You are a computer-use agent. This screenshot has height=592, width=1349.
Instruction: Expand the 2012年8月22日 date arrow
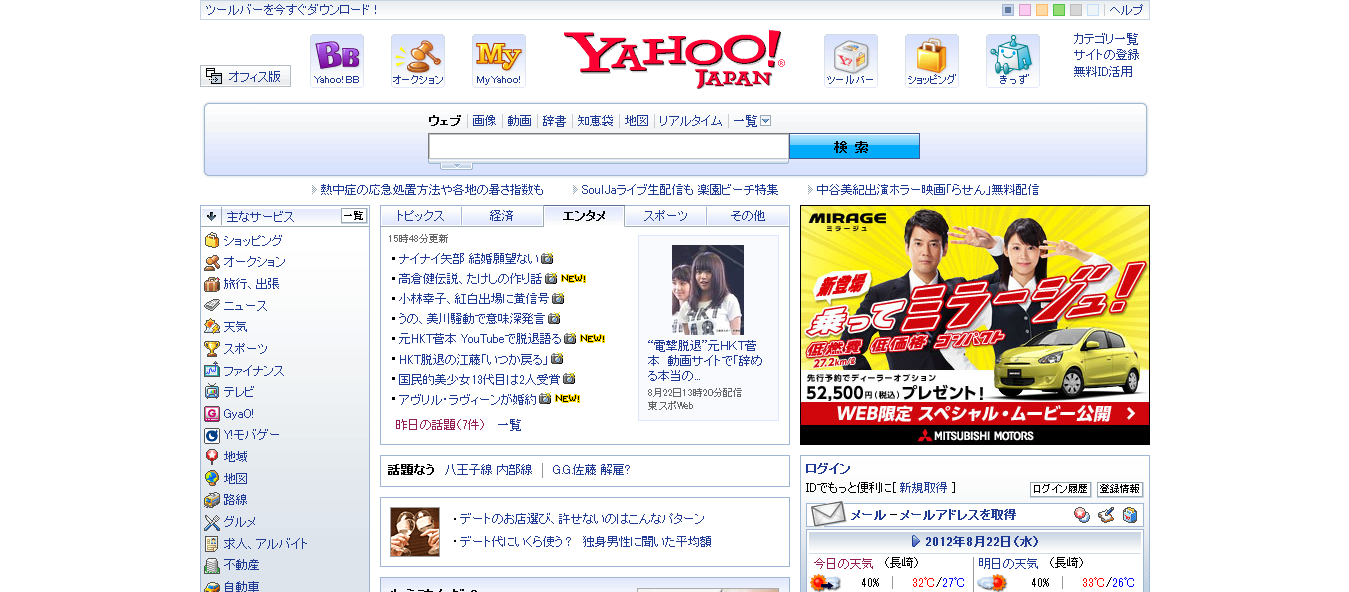[x=916, y=541]
